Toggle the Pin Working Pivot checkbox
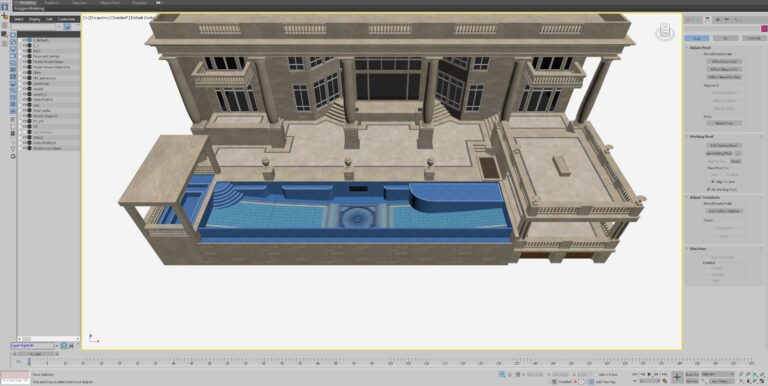This screenshot has height=386, width=768. tap(708, 189)
